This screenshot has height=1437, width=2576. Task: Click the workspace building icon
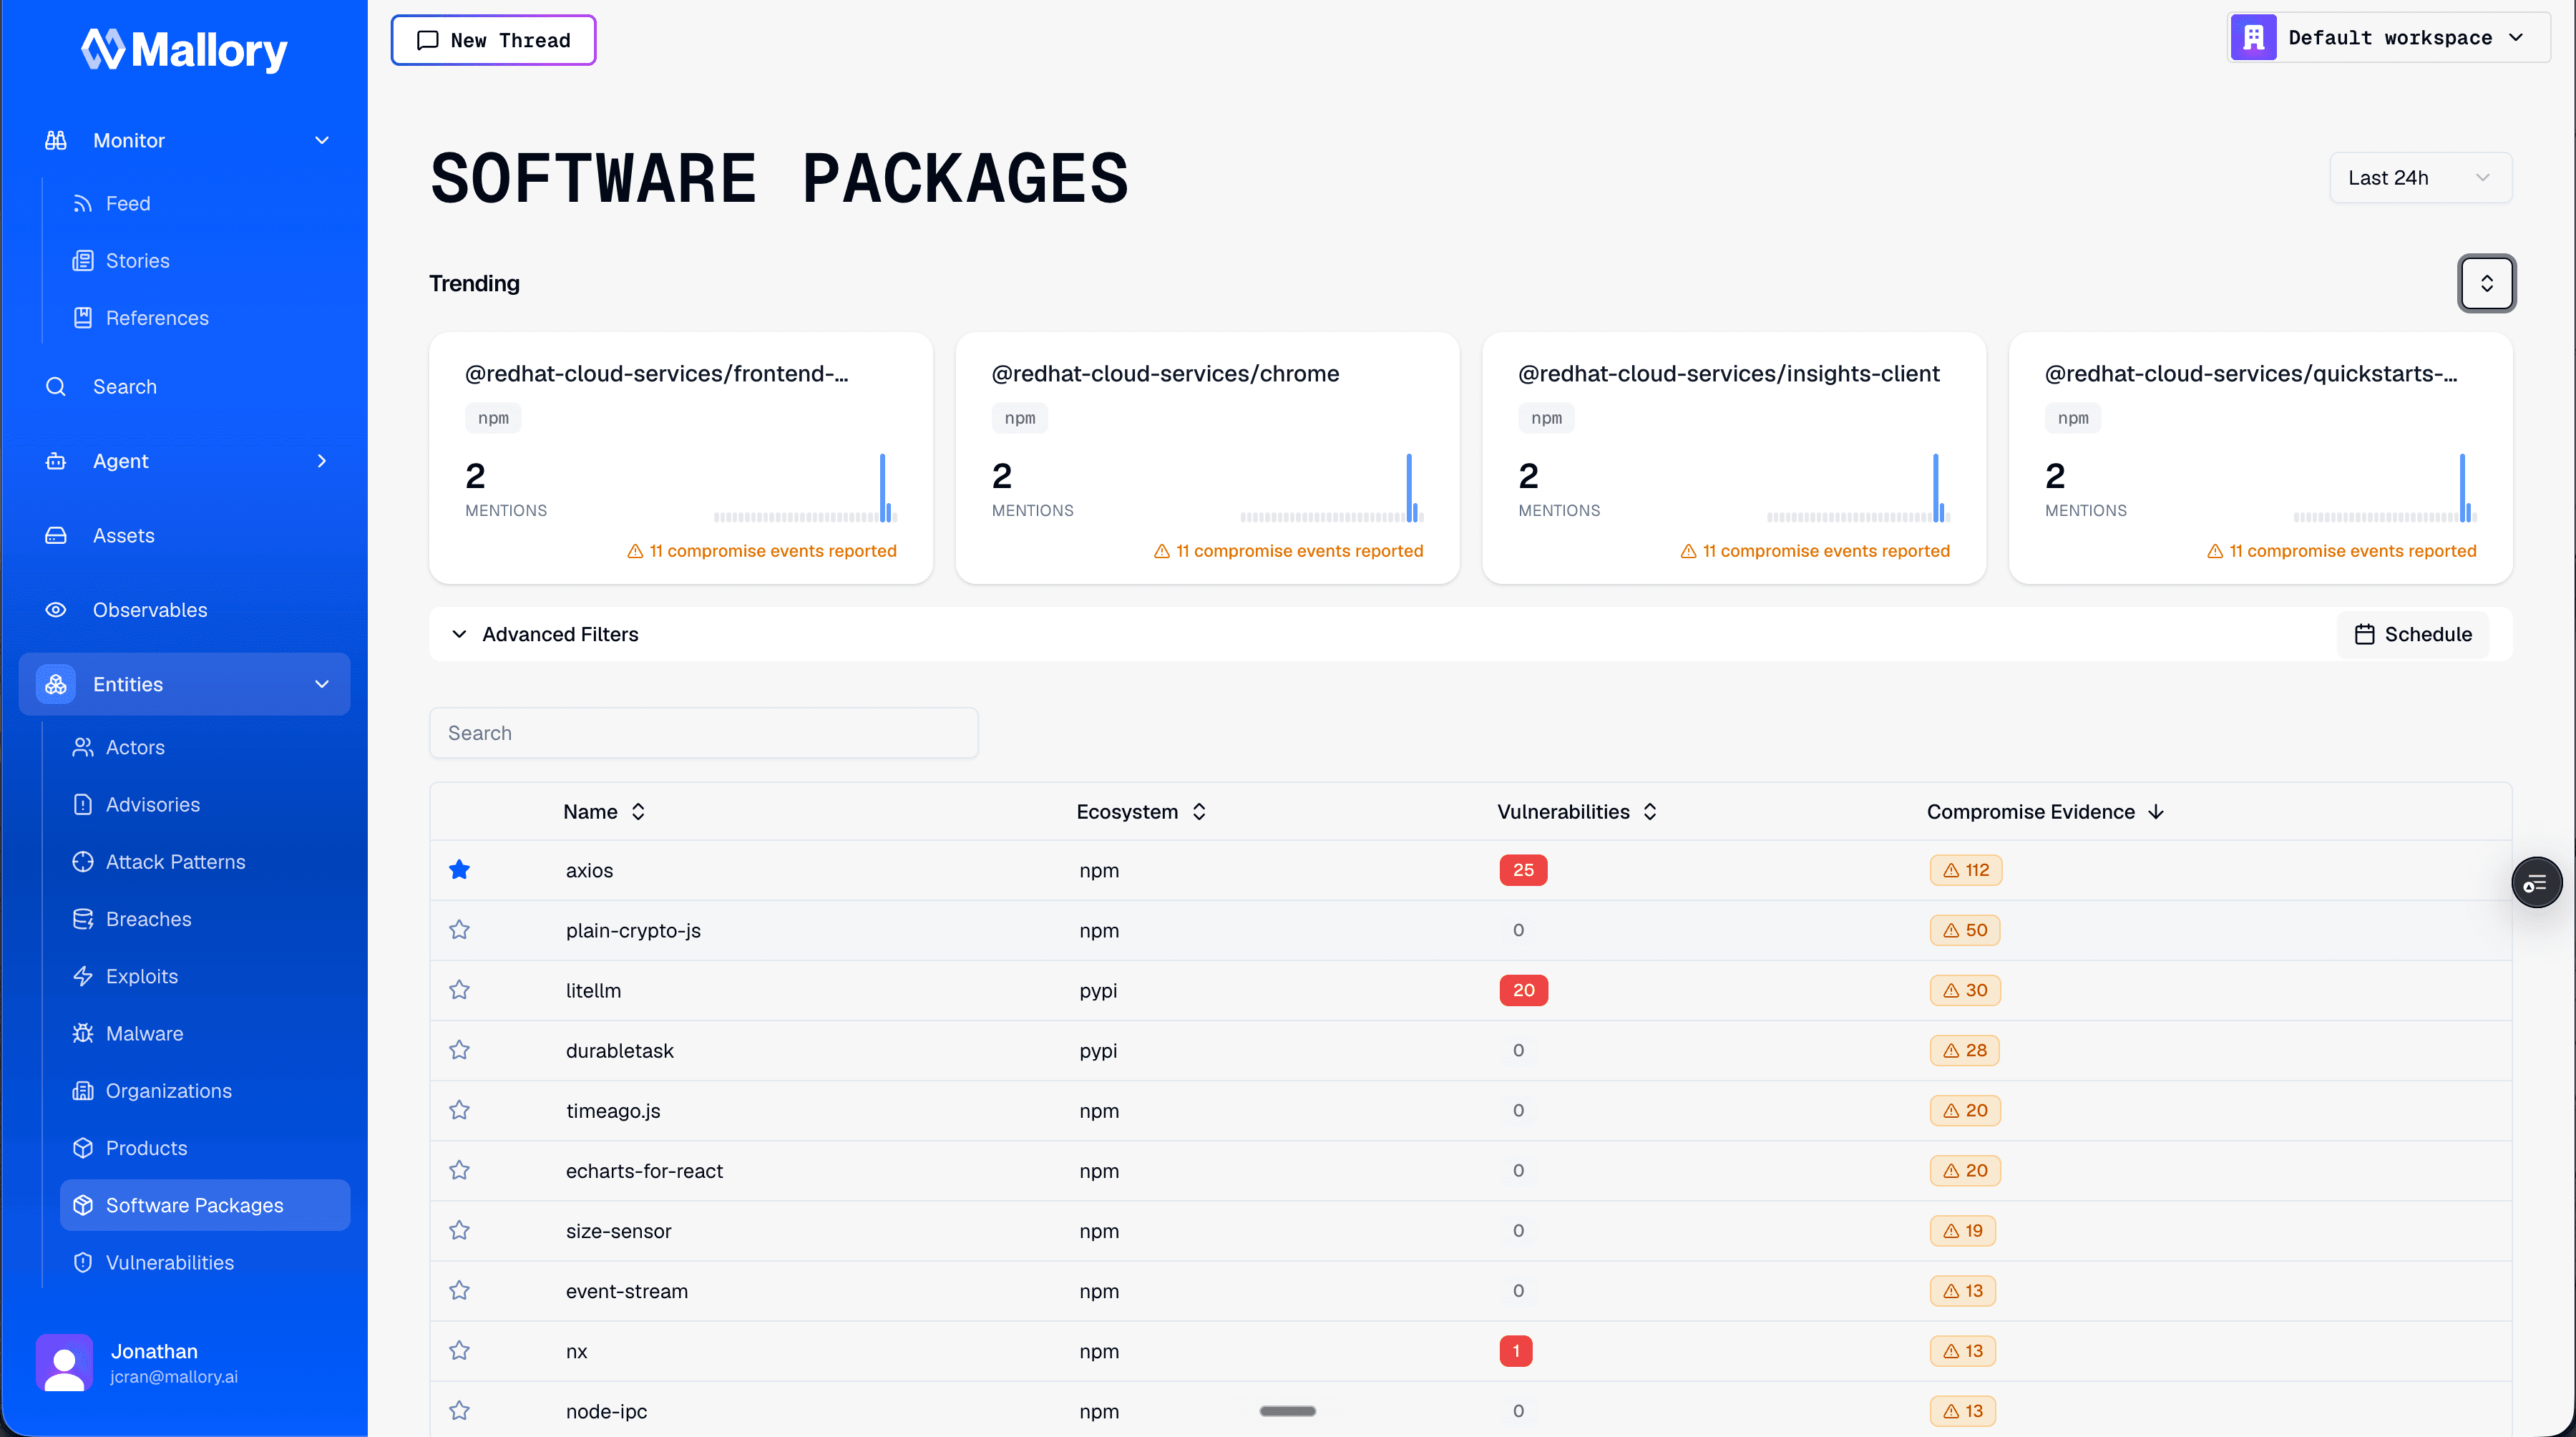[2253, 38]
